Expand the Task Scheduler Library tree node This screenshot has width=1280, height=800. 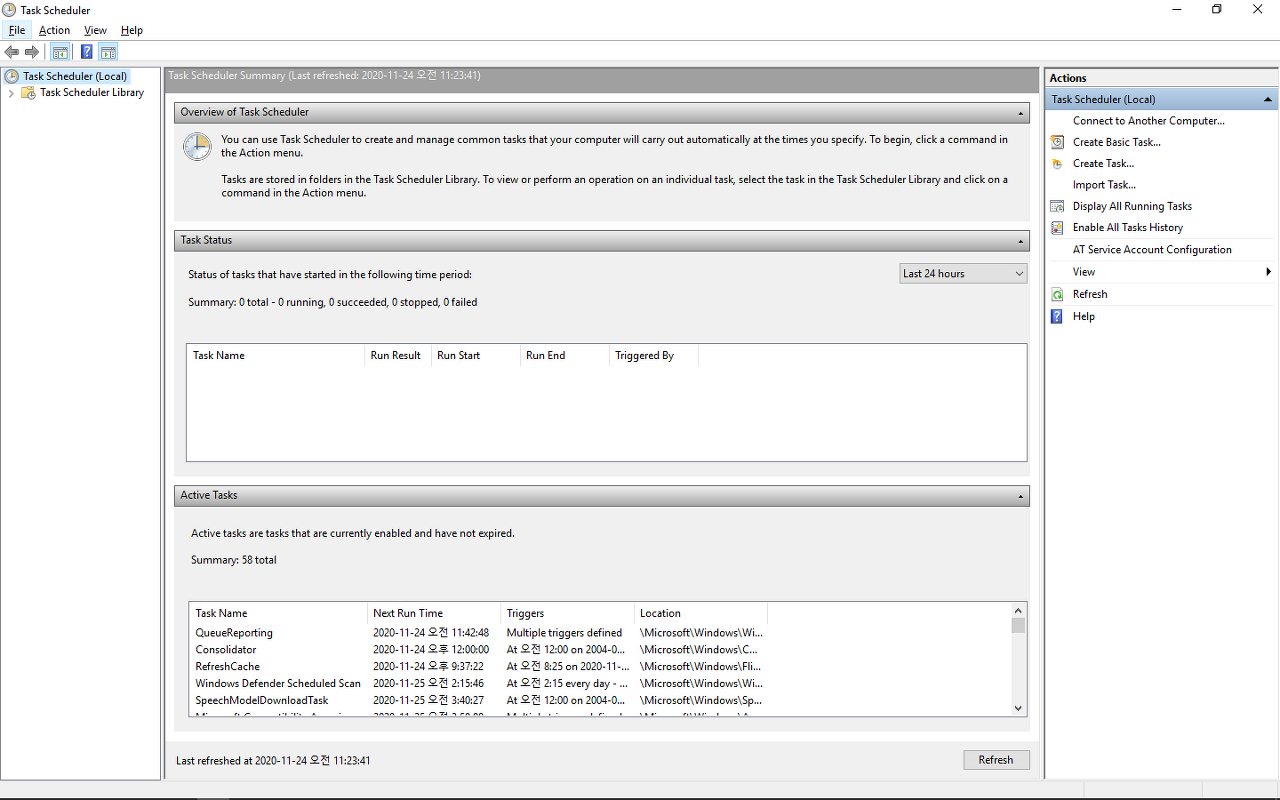tap(11, 93)
